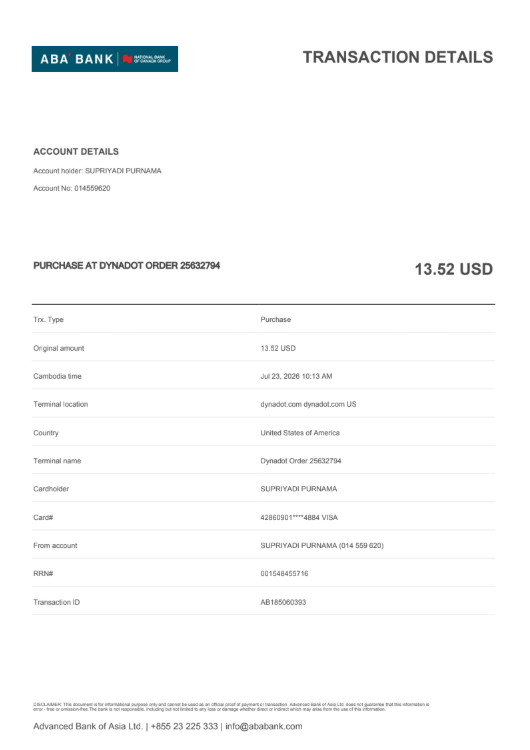Click the large 13.52 USD amount
This screenshot has height=750, width=530.
click(453, 269)
